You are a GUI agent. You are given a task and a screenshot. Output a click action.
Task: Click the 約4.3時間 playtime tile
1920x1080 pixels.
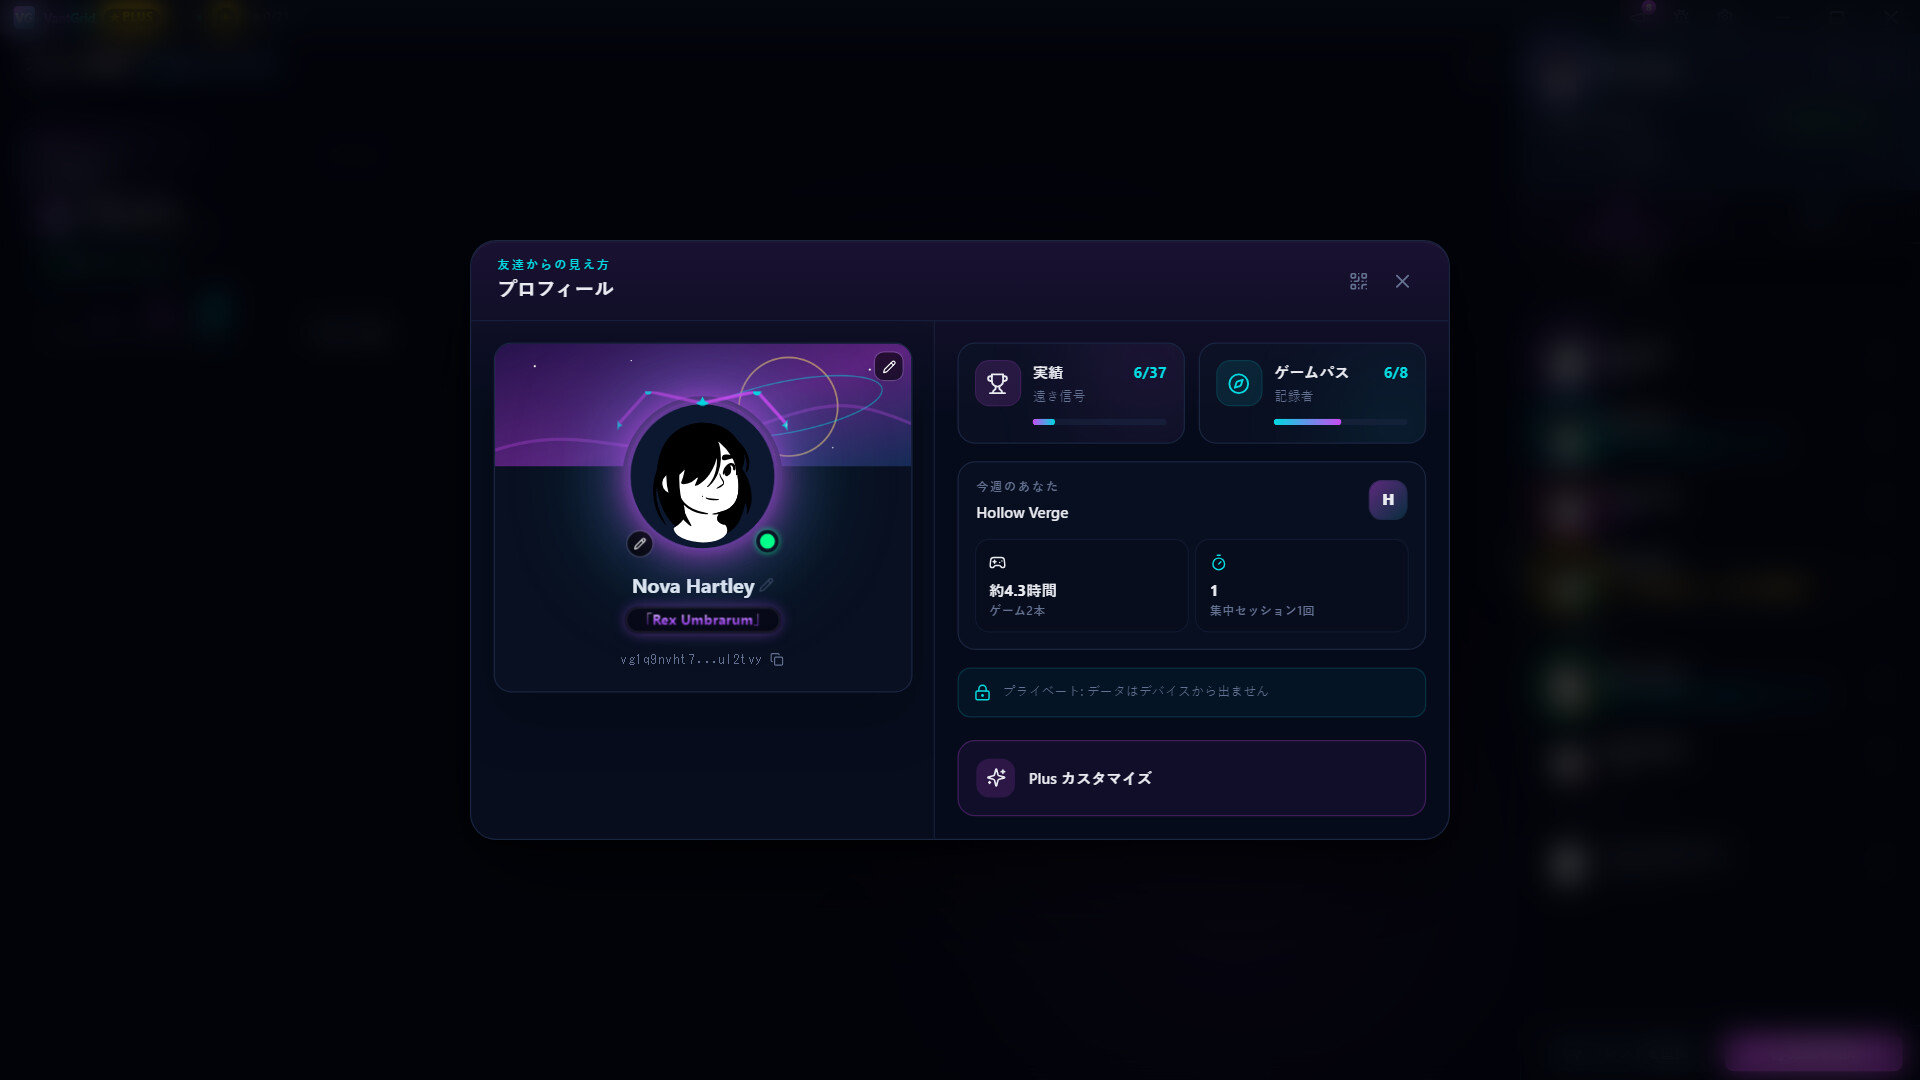coord(1081,586)
